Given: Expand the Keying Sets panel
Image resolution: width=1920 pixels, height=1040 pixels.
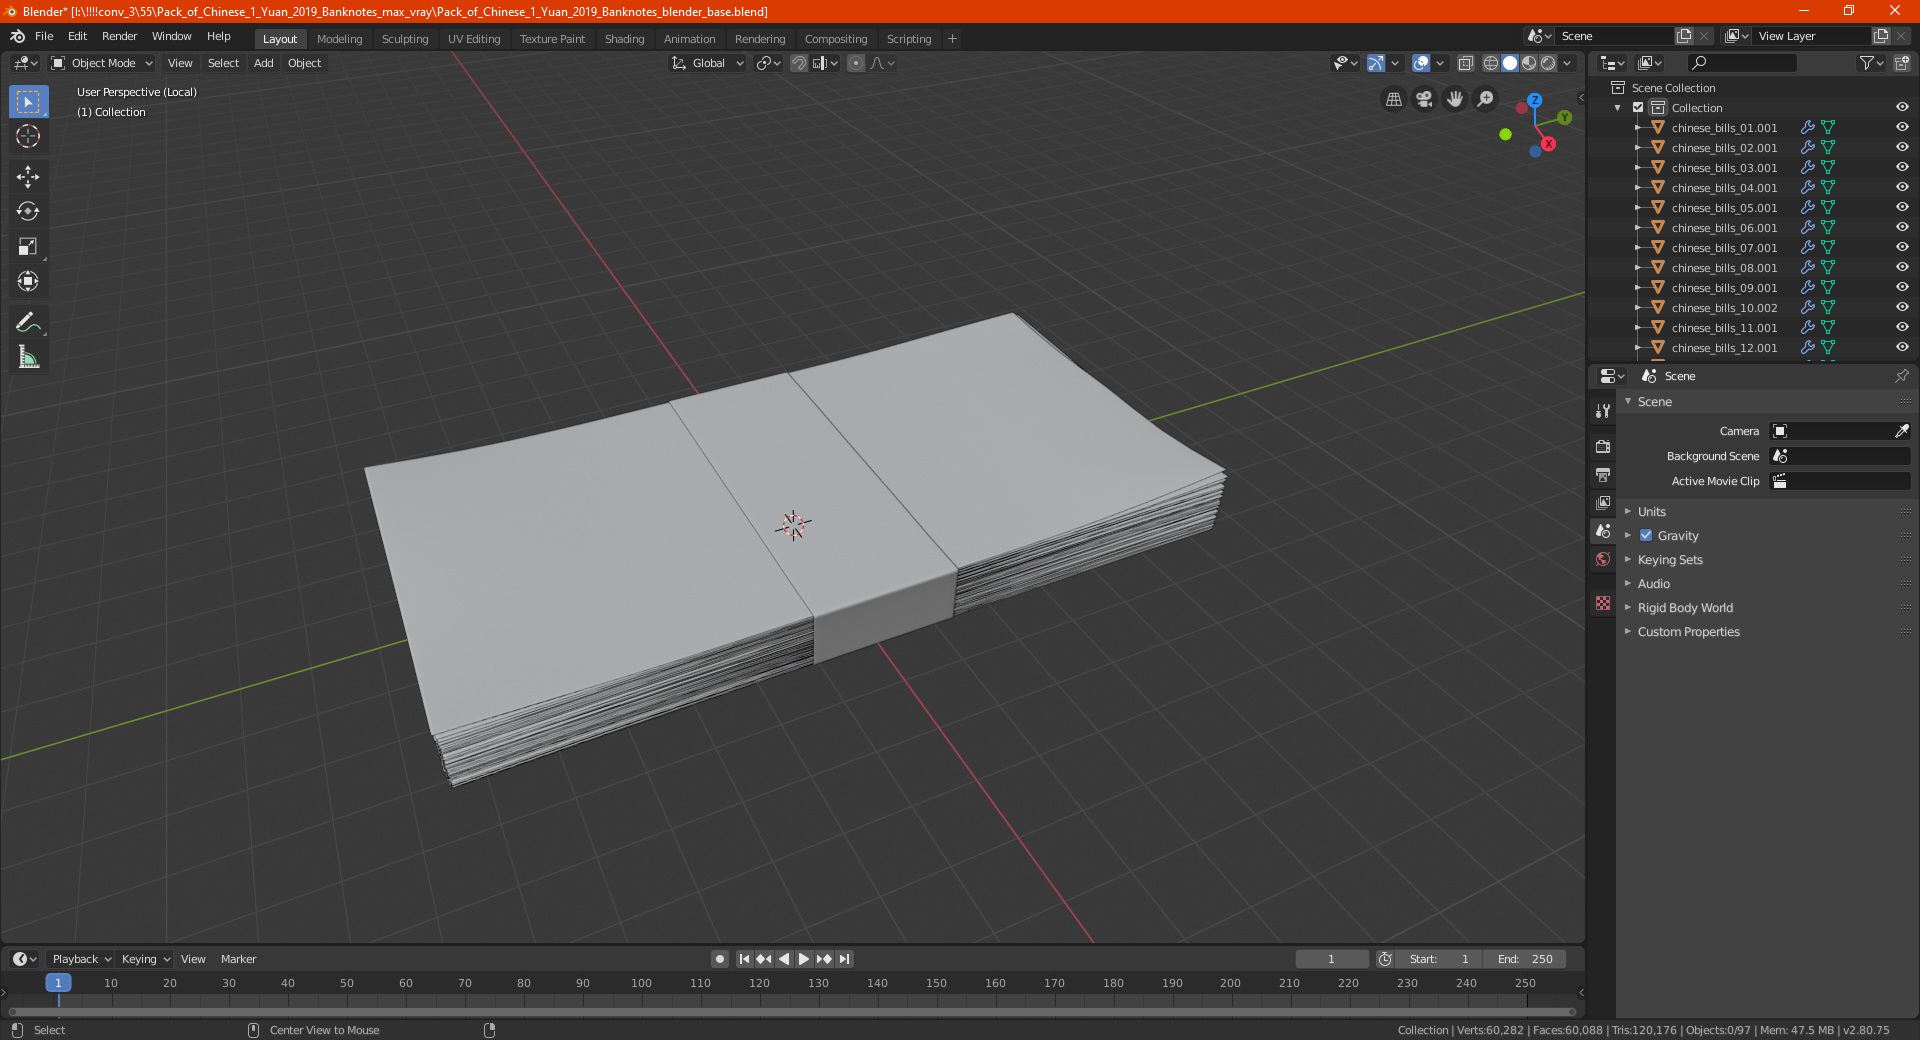Looking at the screenshot, I should [1669, 560].
